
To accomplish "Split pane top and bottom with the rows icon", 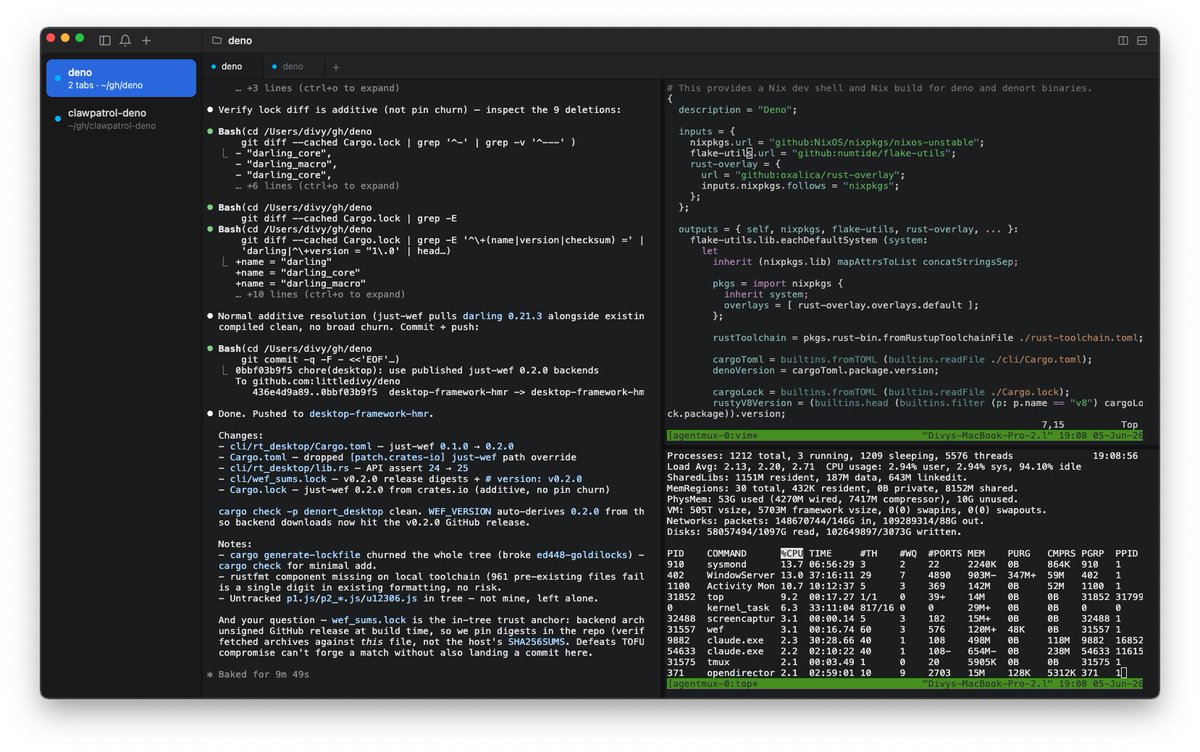I will click(1143, 40).
